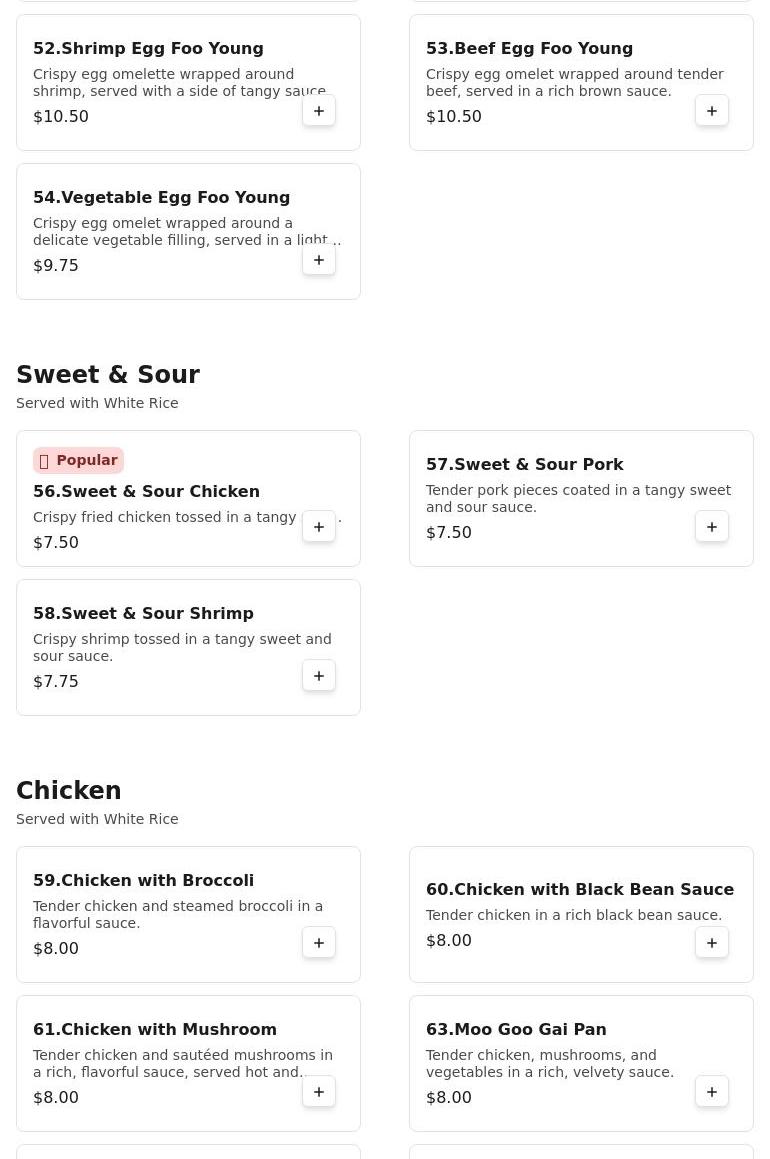Click plus icon for Chicken with Mushroom
This screenshot has height=1159, width=770.
318,1092
